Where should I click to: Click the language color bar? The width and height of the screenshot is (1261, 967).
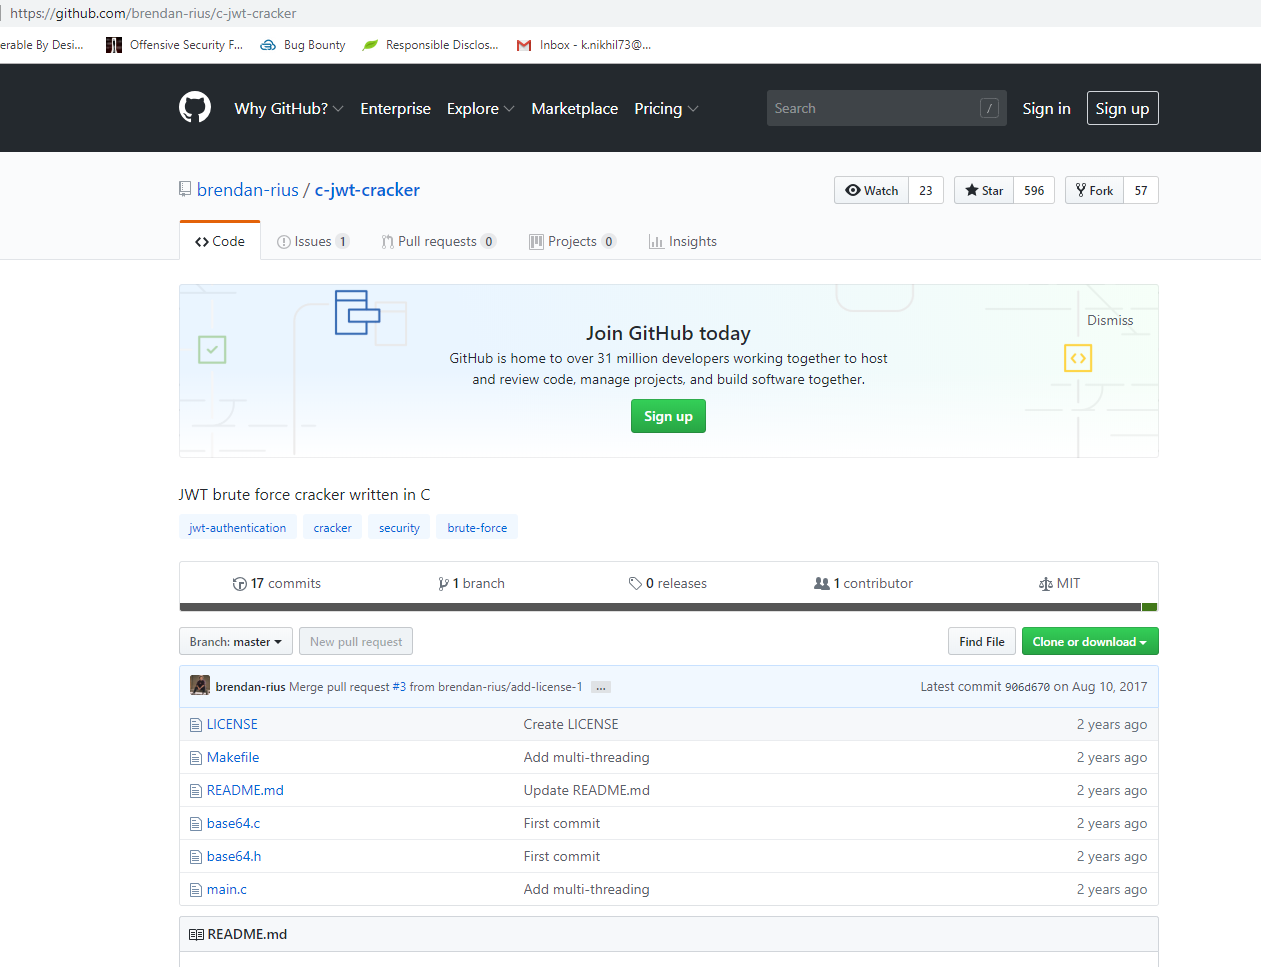click(x=660, y=607)
